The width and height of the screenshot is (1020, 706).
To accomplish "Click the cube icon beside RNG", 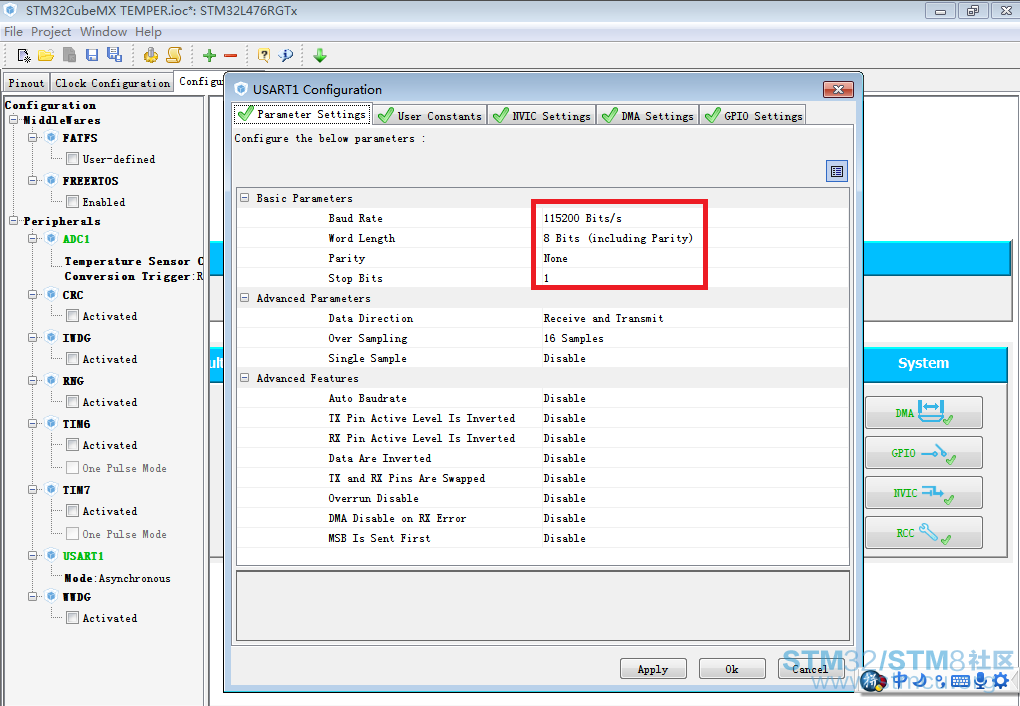I will coord(51,381).
